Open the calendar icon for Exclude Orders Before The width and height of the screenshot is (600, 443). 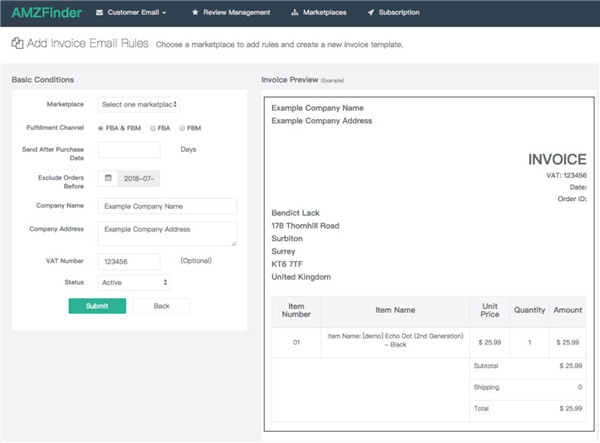[108, 178]
